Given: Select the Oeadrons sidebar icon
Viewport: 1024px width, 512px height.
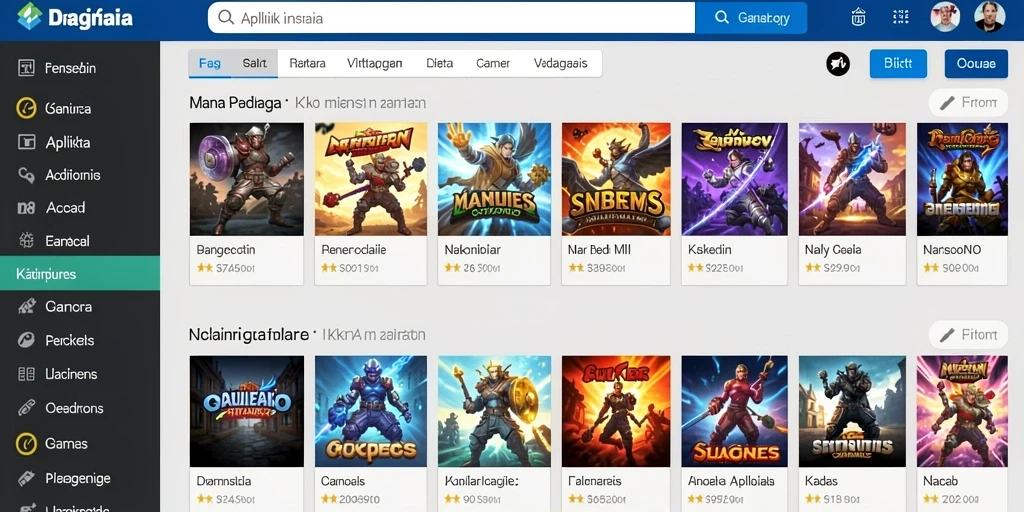Looking at the screenshot, I should tap(26, 408).
